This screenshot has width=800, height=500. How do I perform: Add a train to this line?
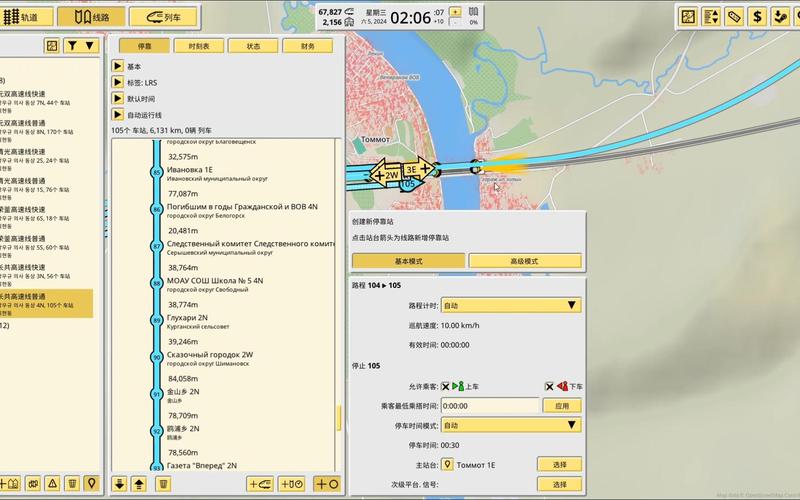260,484
